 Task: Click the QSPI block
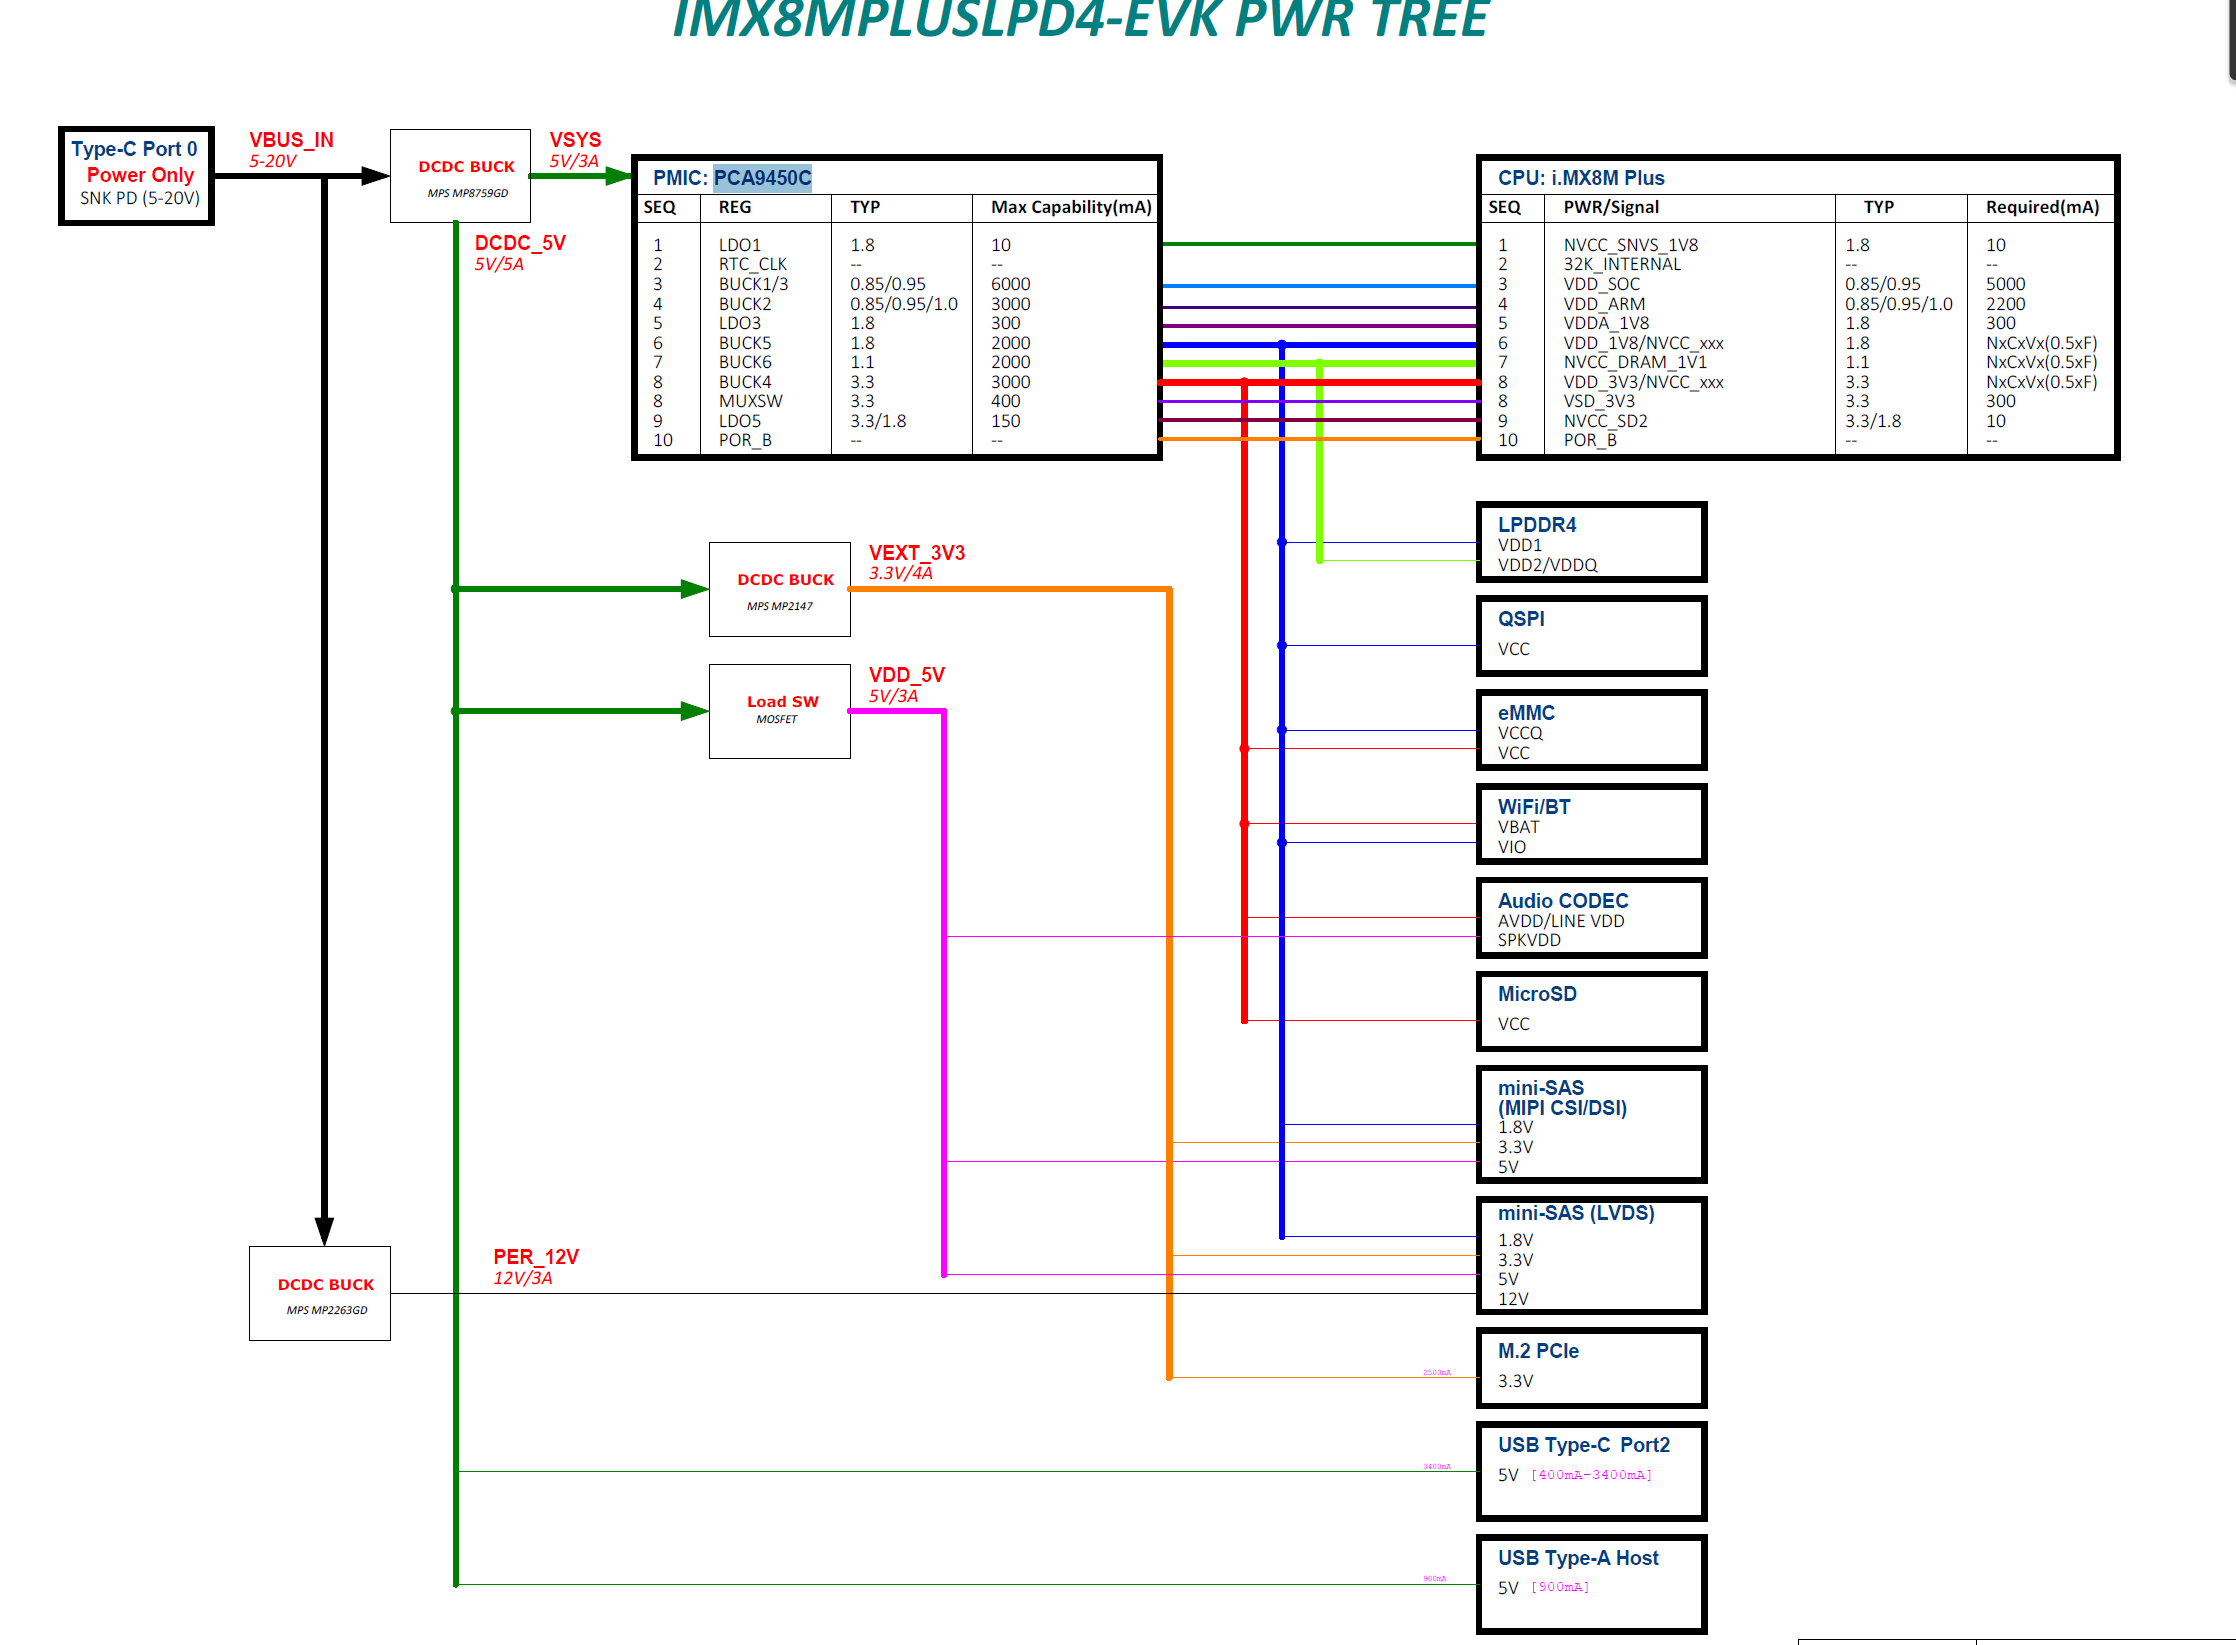[x=1591, y=635]
